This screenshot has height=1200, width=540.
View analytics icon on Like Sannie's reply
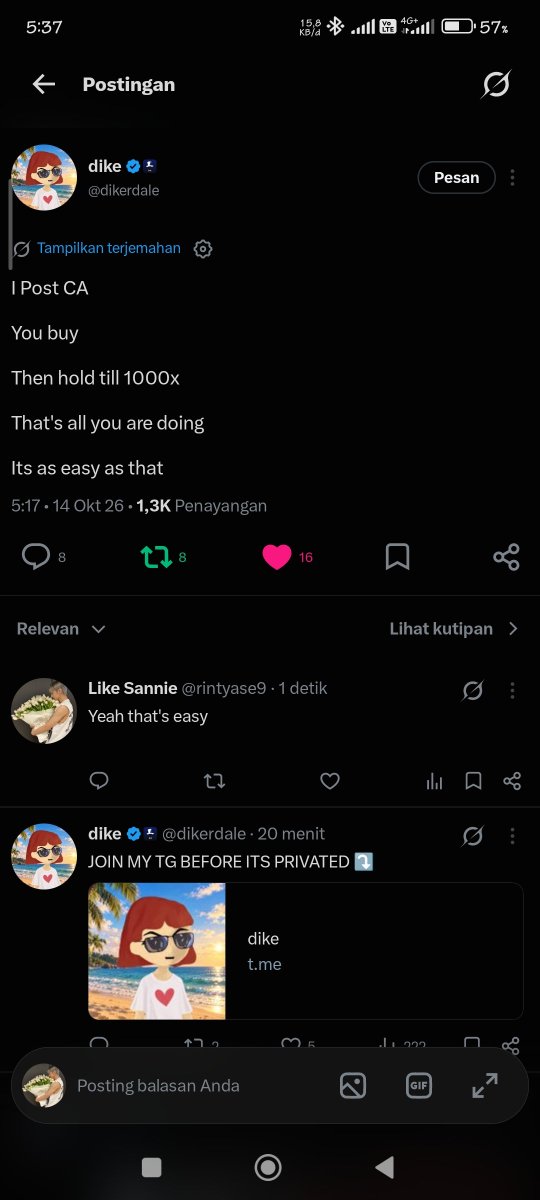pos(434,781)
